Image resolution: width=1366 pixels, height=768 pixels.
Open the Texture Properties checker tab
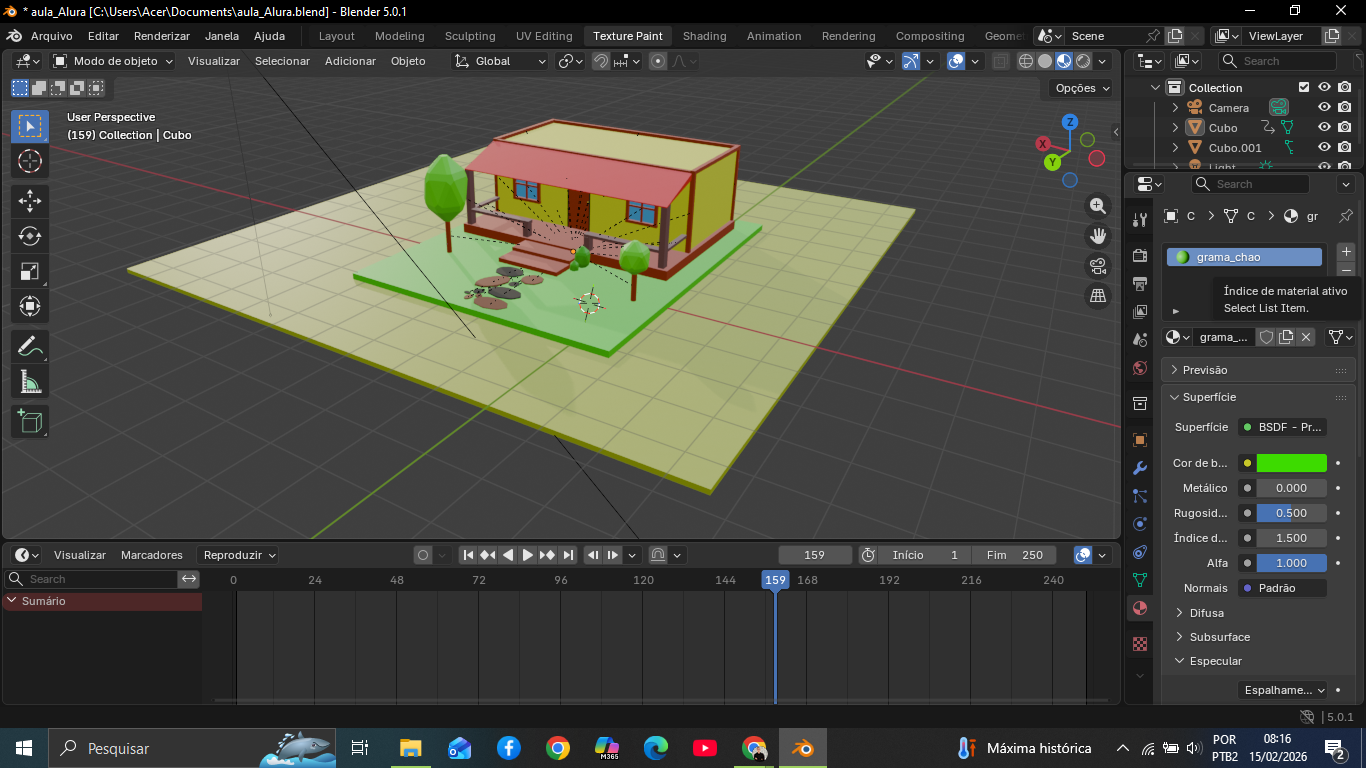pyautogui.click(x=1139, y=644)
